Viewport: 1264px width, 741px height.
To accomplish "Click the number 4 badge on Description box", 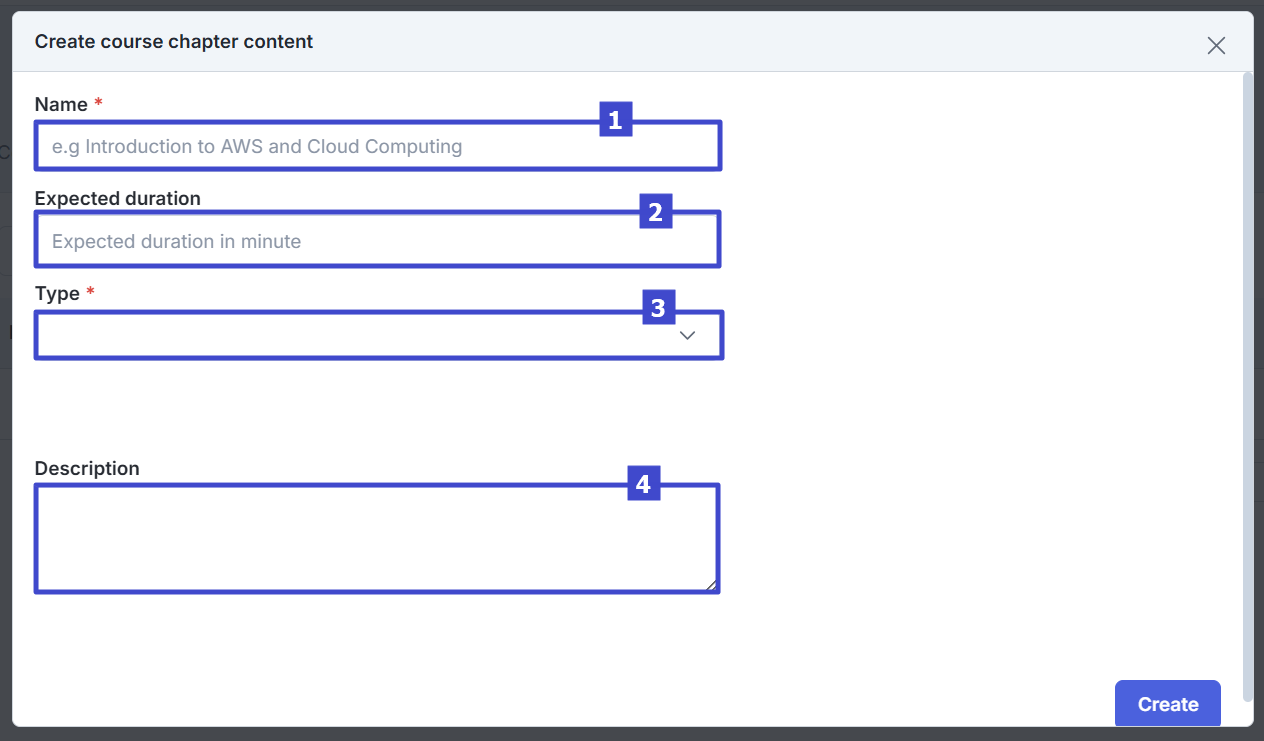I will click(x=643, y=484).
